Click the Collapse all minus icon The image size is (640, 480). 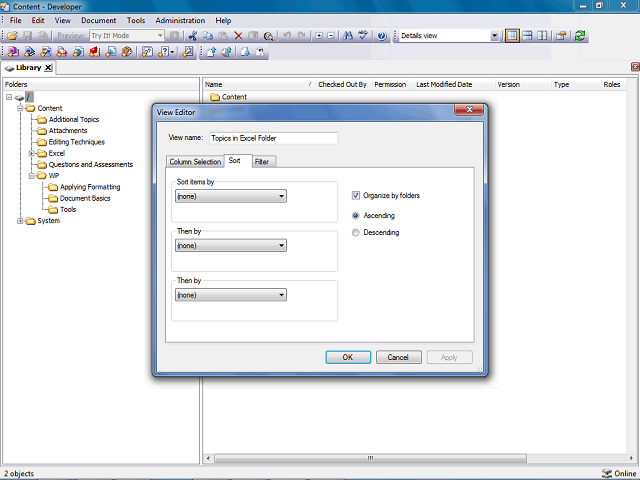[331, 36]
